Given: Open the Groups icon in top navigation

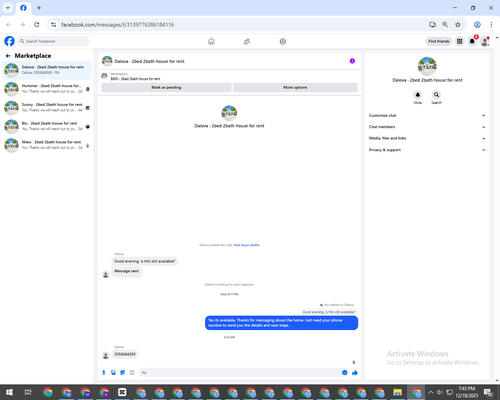Looking at the screenshot, I should click(x=283, y=41).
